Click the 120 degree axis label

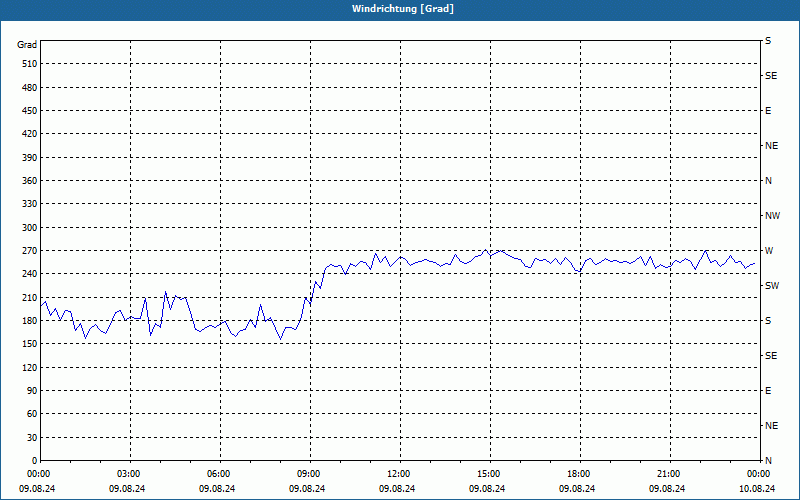pyautogui.click(x=30, y=367)
